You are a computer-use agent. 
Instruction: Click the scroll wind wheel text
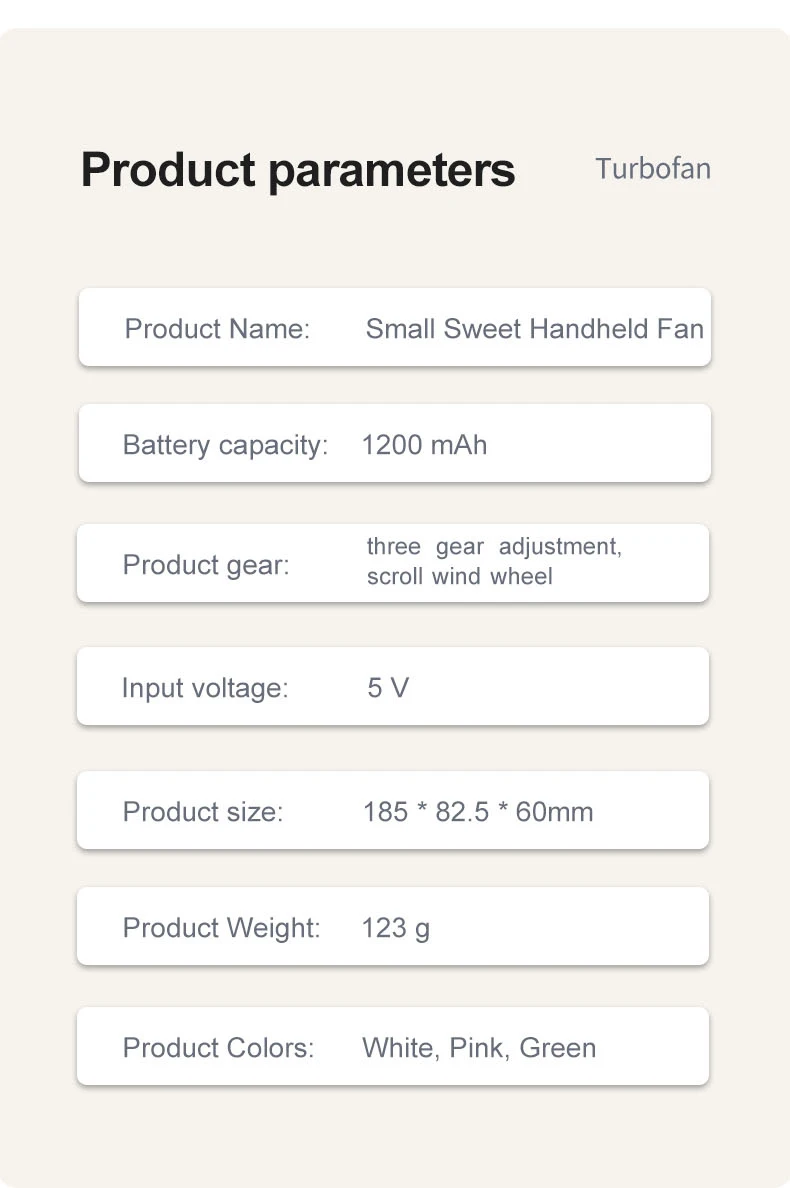[x=460, y=577]
